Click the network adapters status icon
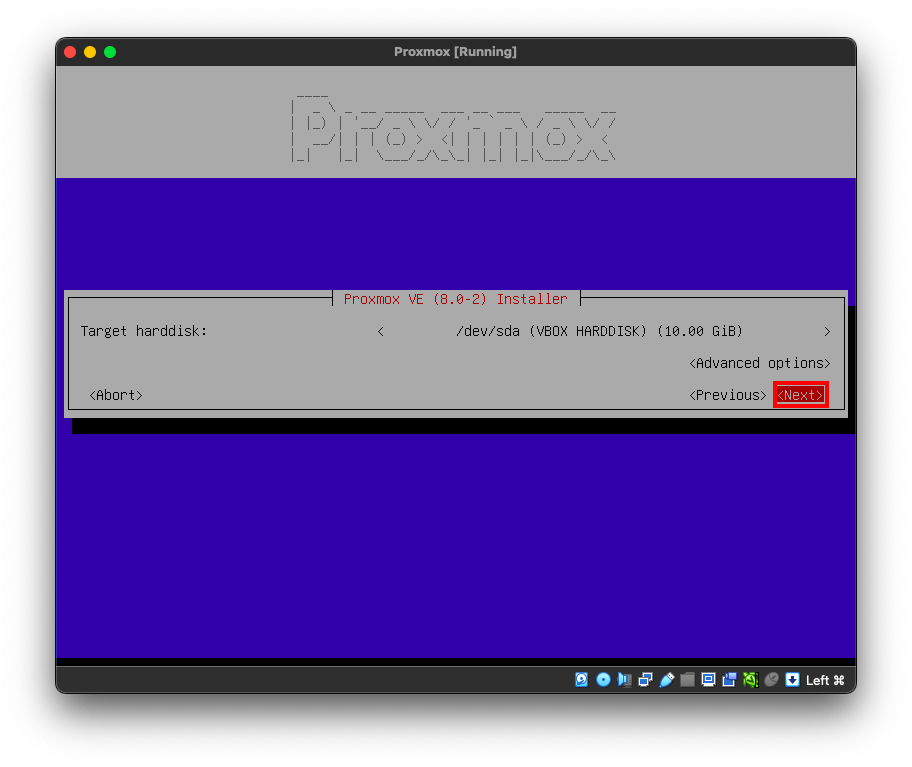 pos(645,680)
